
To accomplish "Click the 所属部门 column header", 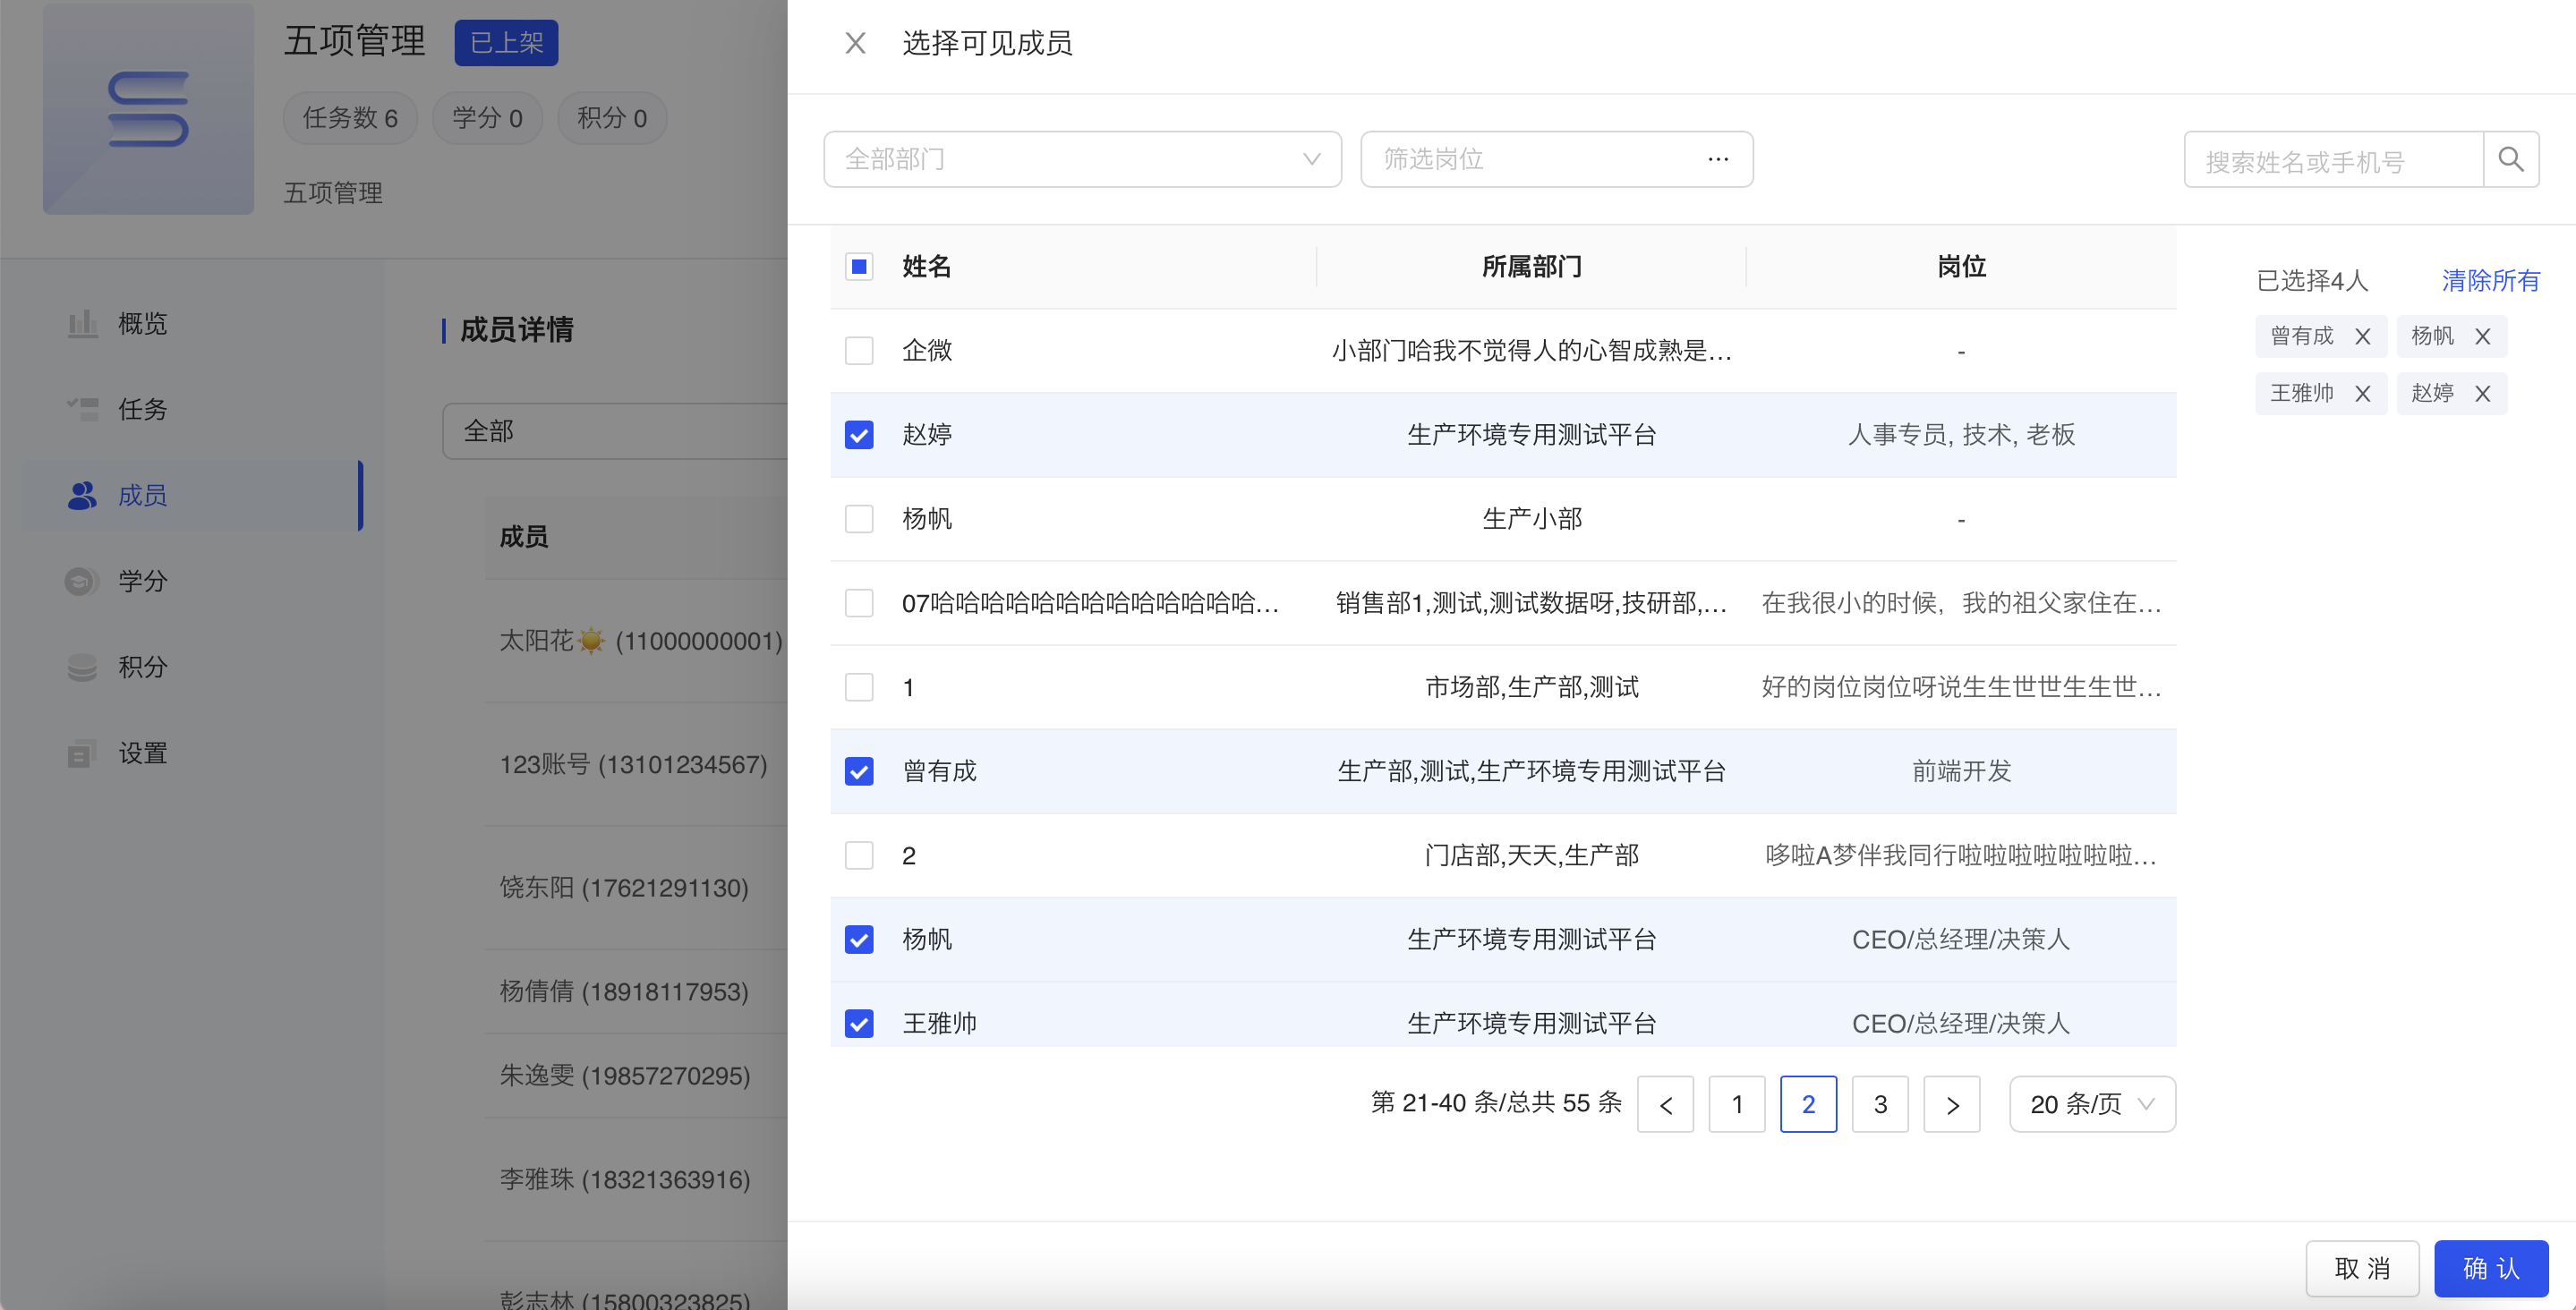I will click(1532, 267).
